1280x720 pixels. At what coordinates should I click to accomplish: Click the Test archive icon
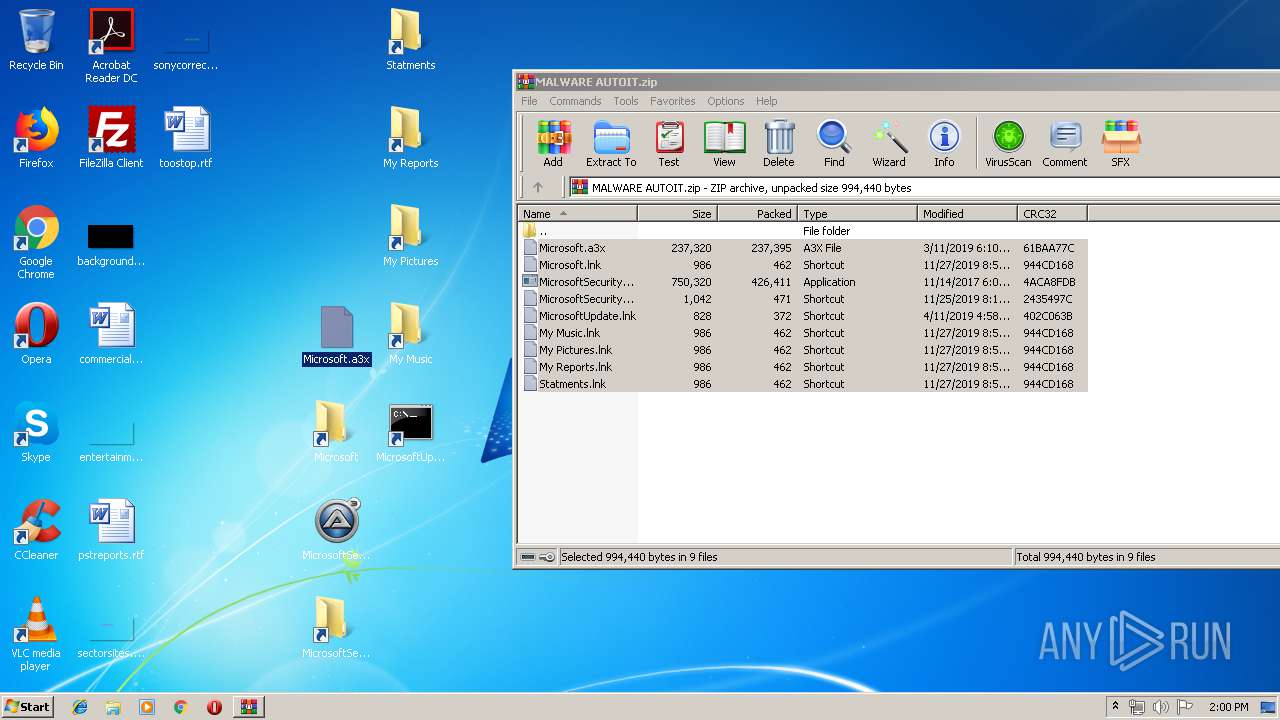click(x=669, y=144)
